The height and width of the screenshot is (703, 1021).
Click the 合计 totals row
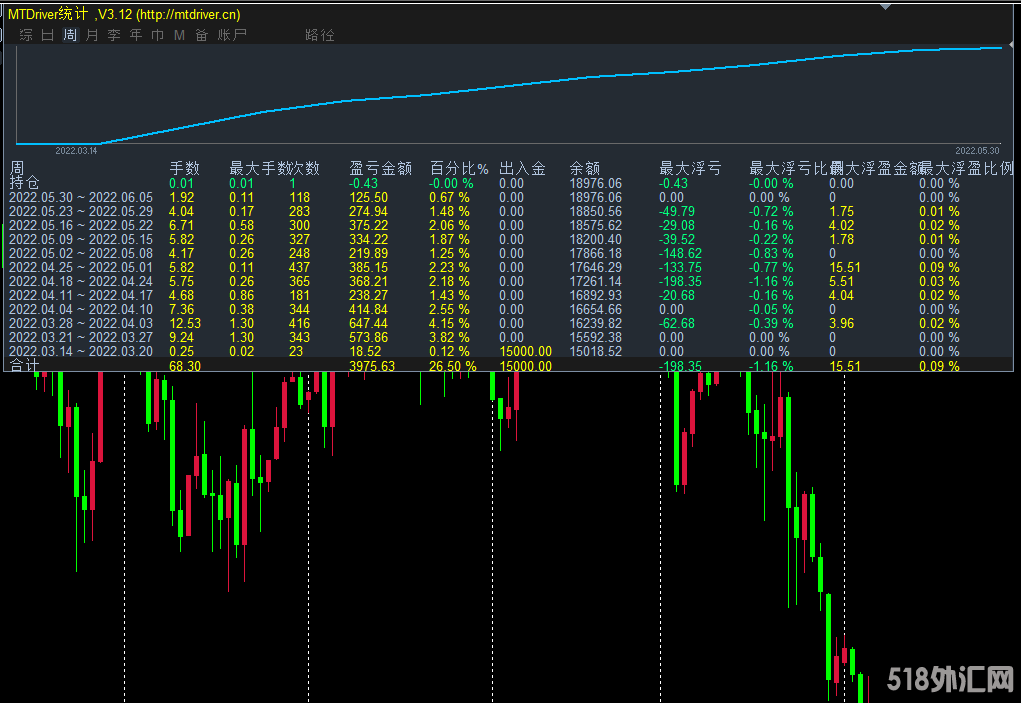(24, 366)
